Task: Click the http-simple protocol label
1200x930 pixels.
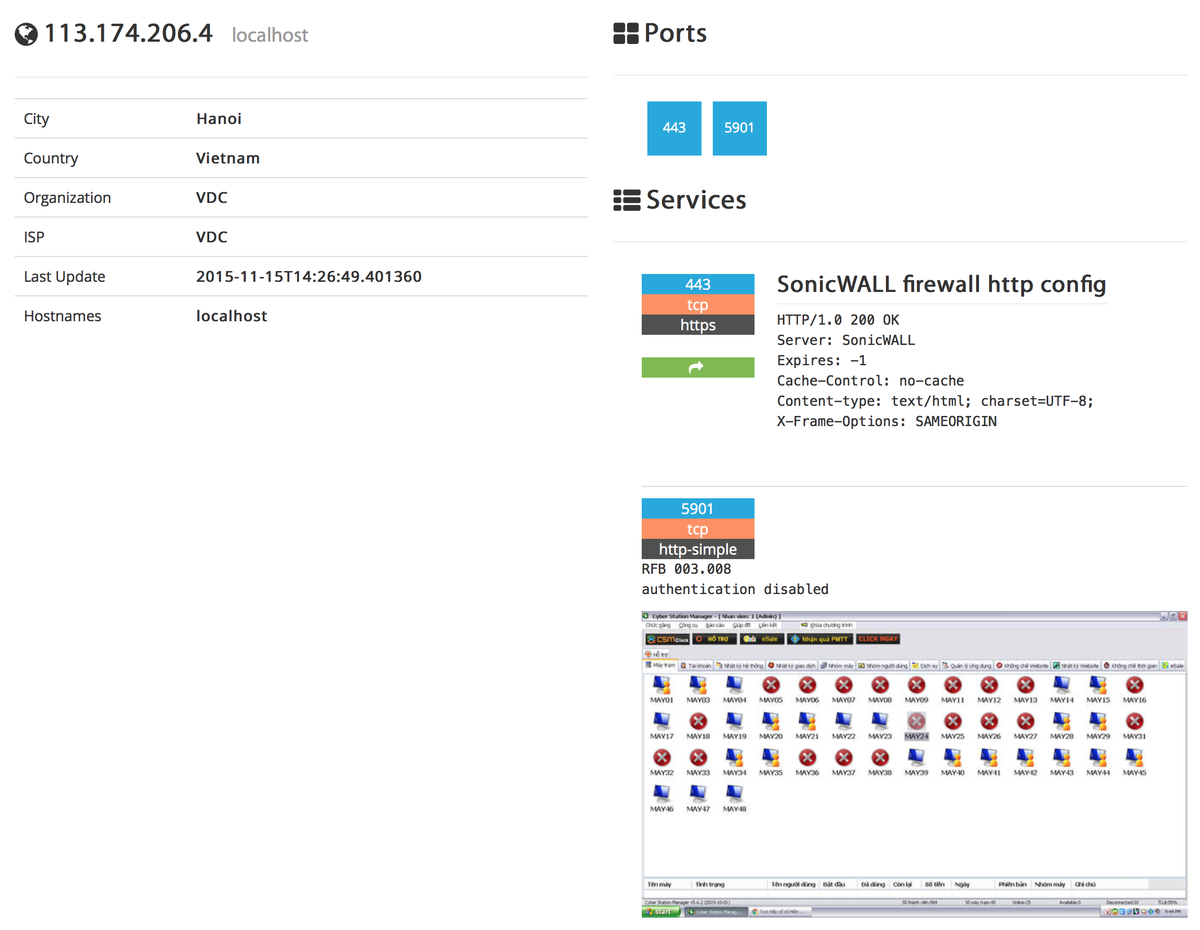Action: (698, 549)
